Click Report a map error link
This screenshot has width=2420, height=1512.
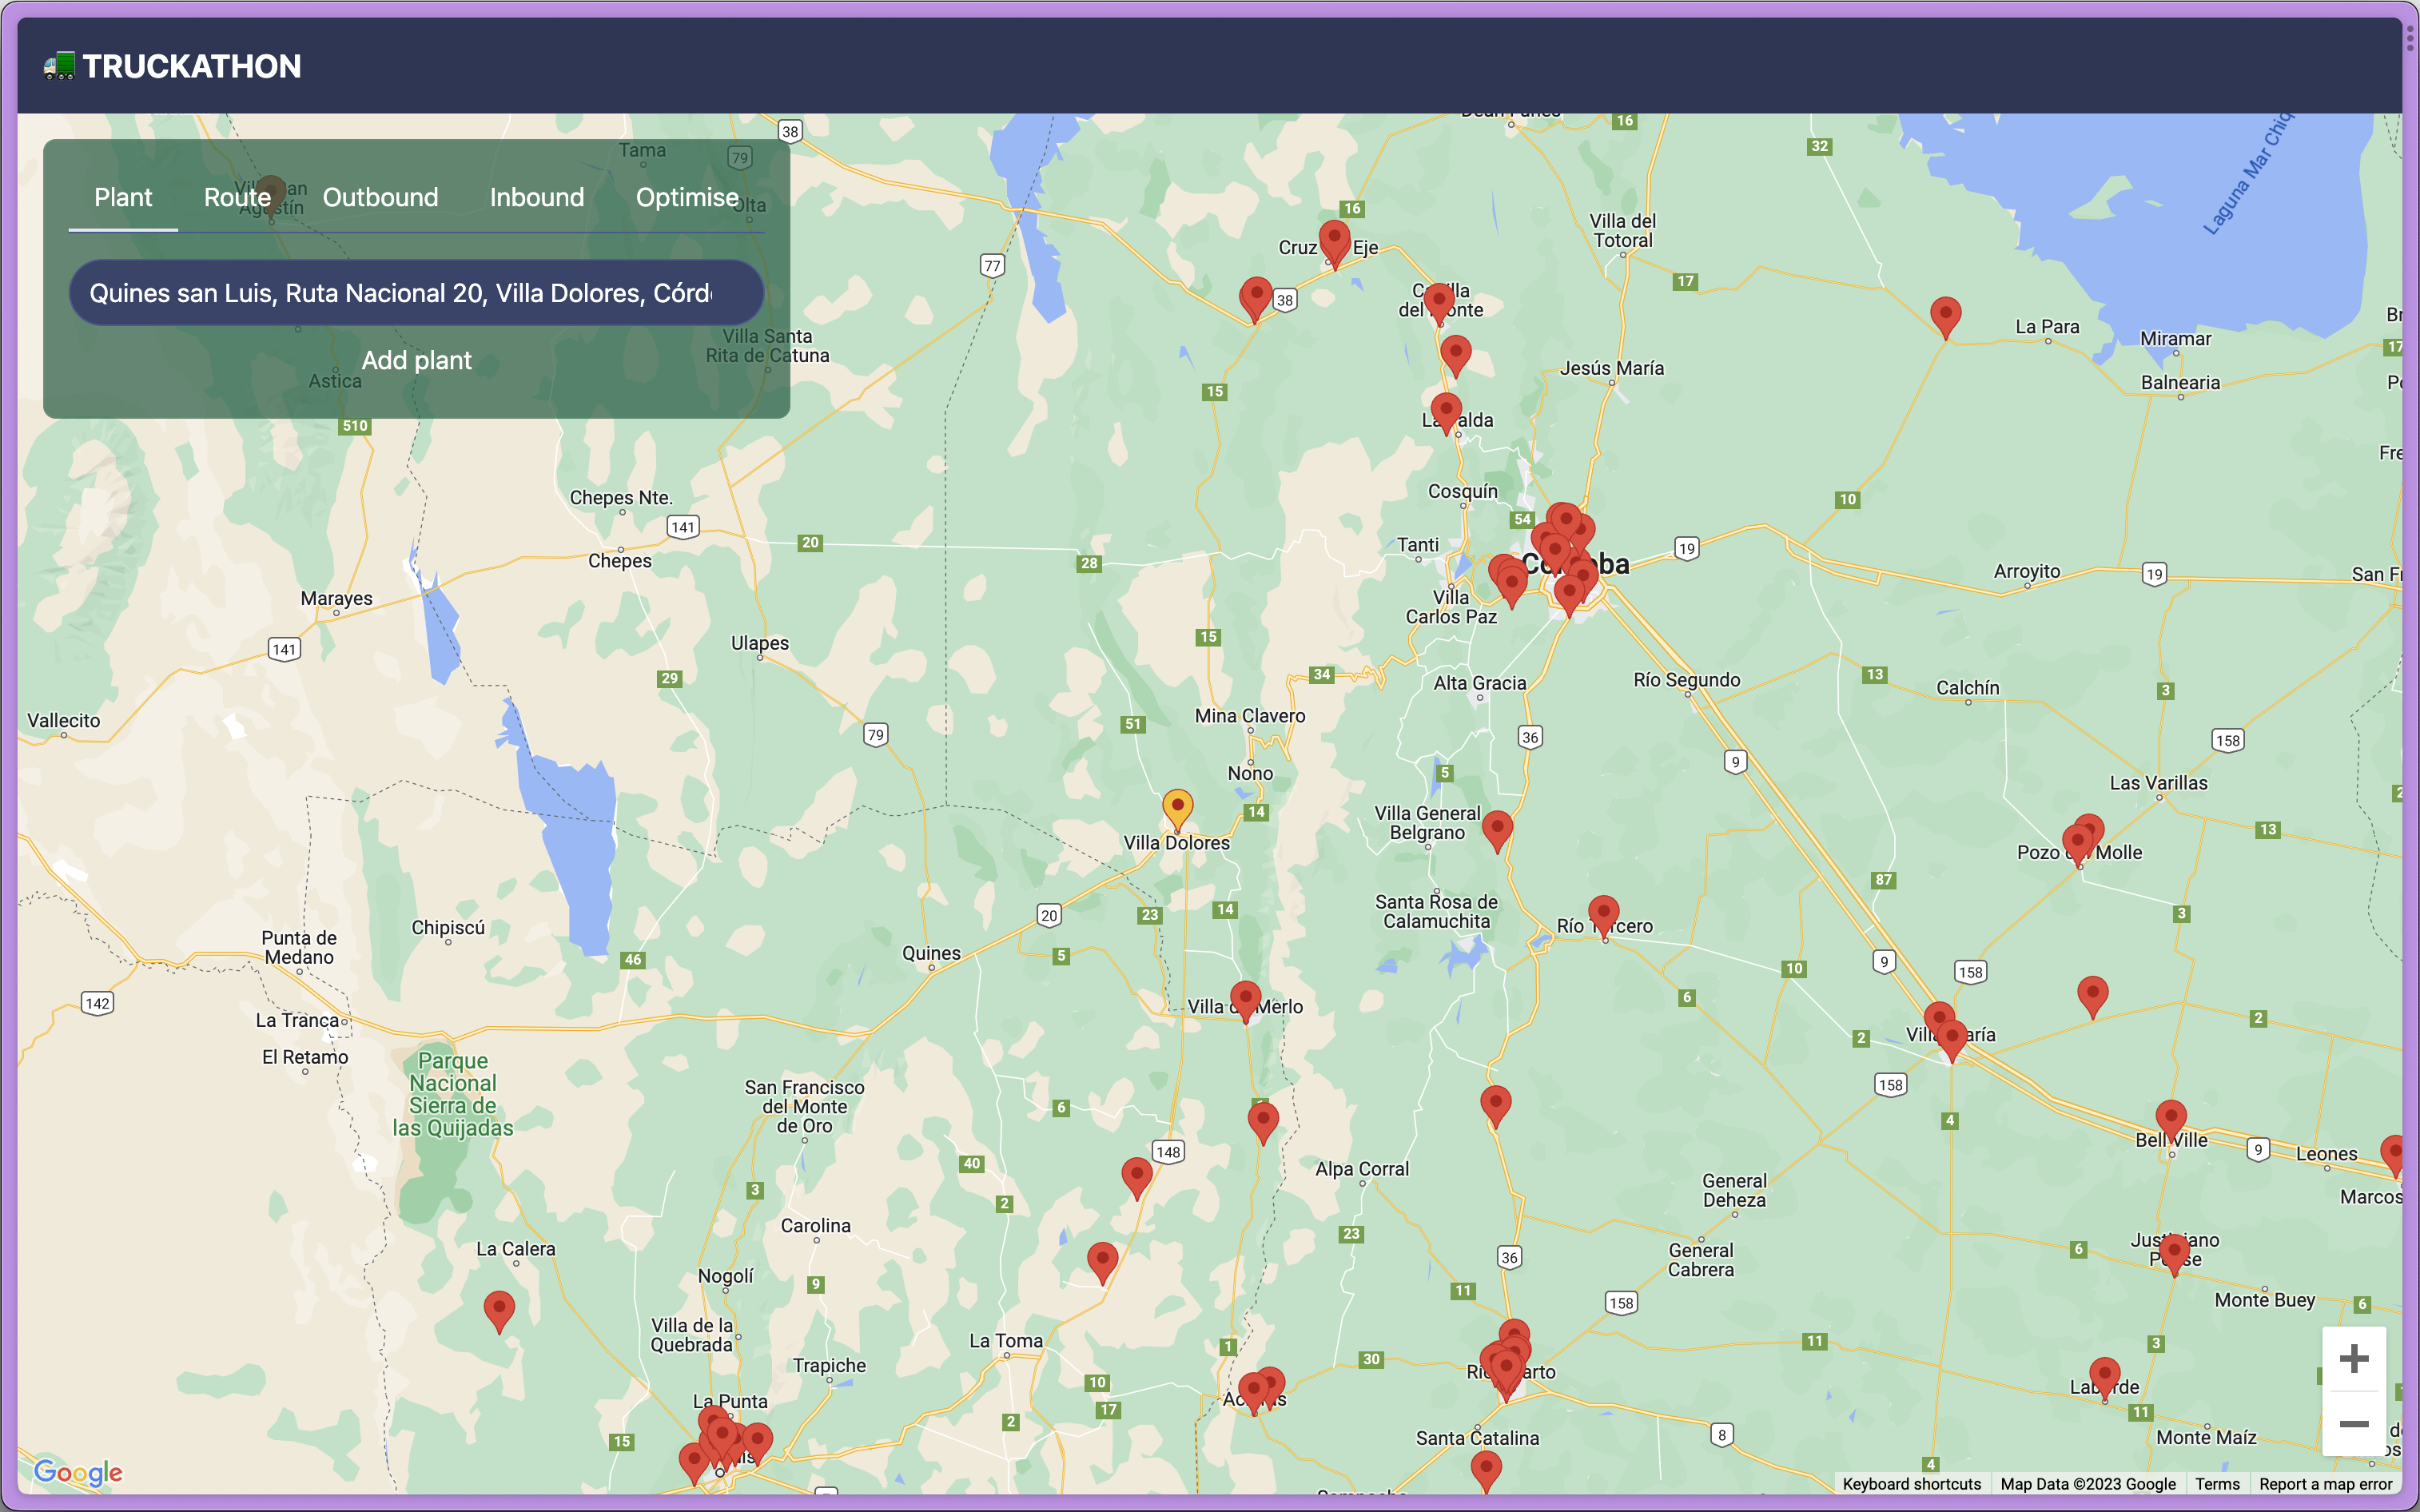pos(2325,1484)
